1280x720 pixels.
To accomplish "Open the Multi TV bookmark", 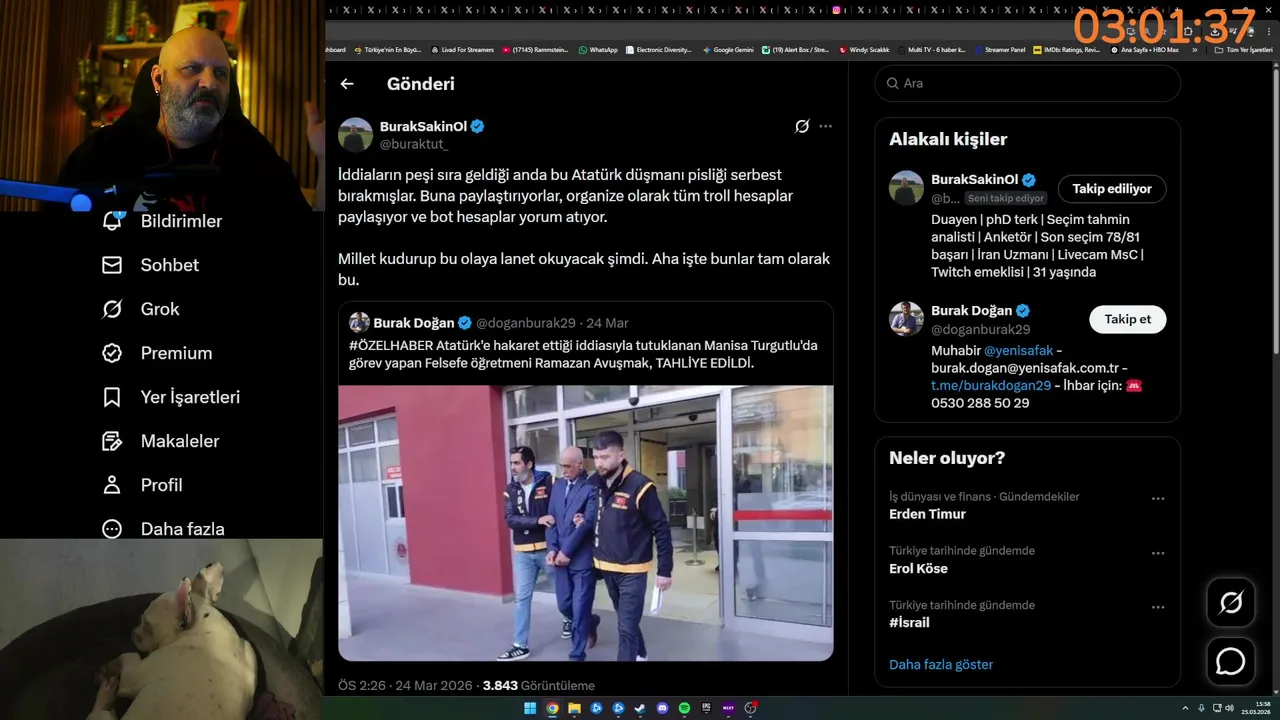I will tap(930, 49).
